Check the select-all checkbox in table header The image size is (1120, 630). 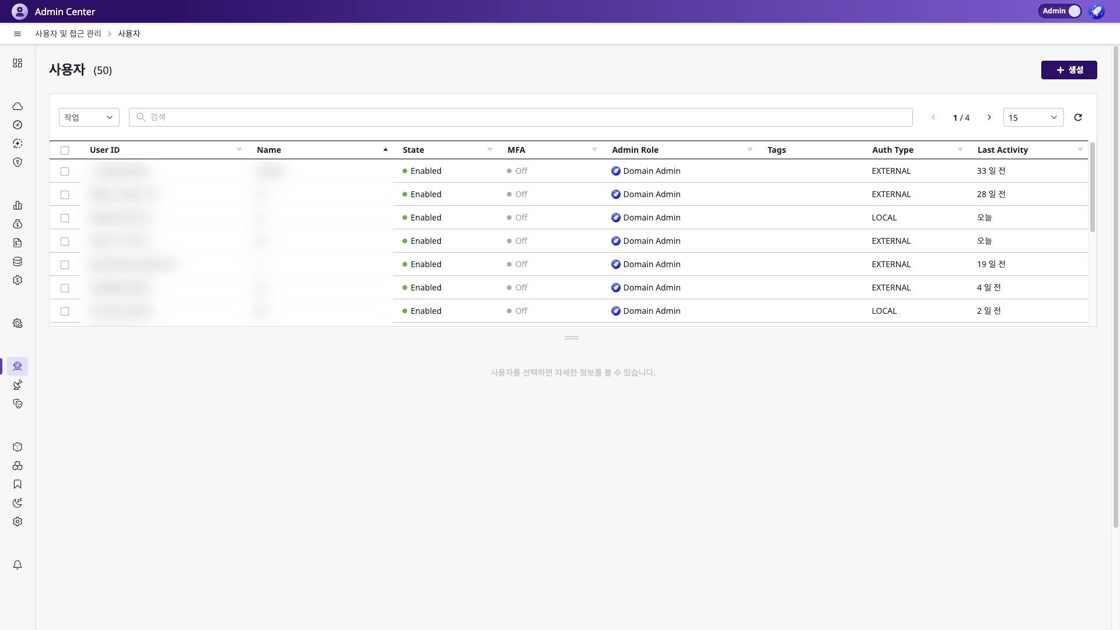(65, 150)
